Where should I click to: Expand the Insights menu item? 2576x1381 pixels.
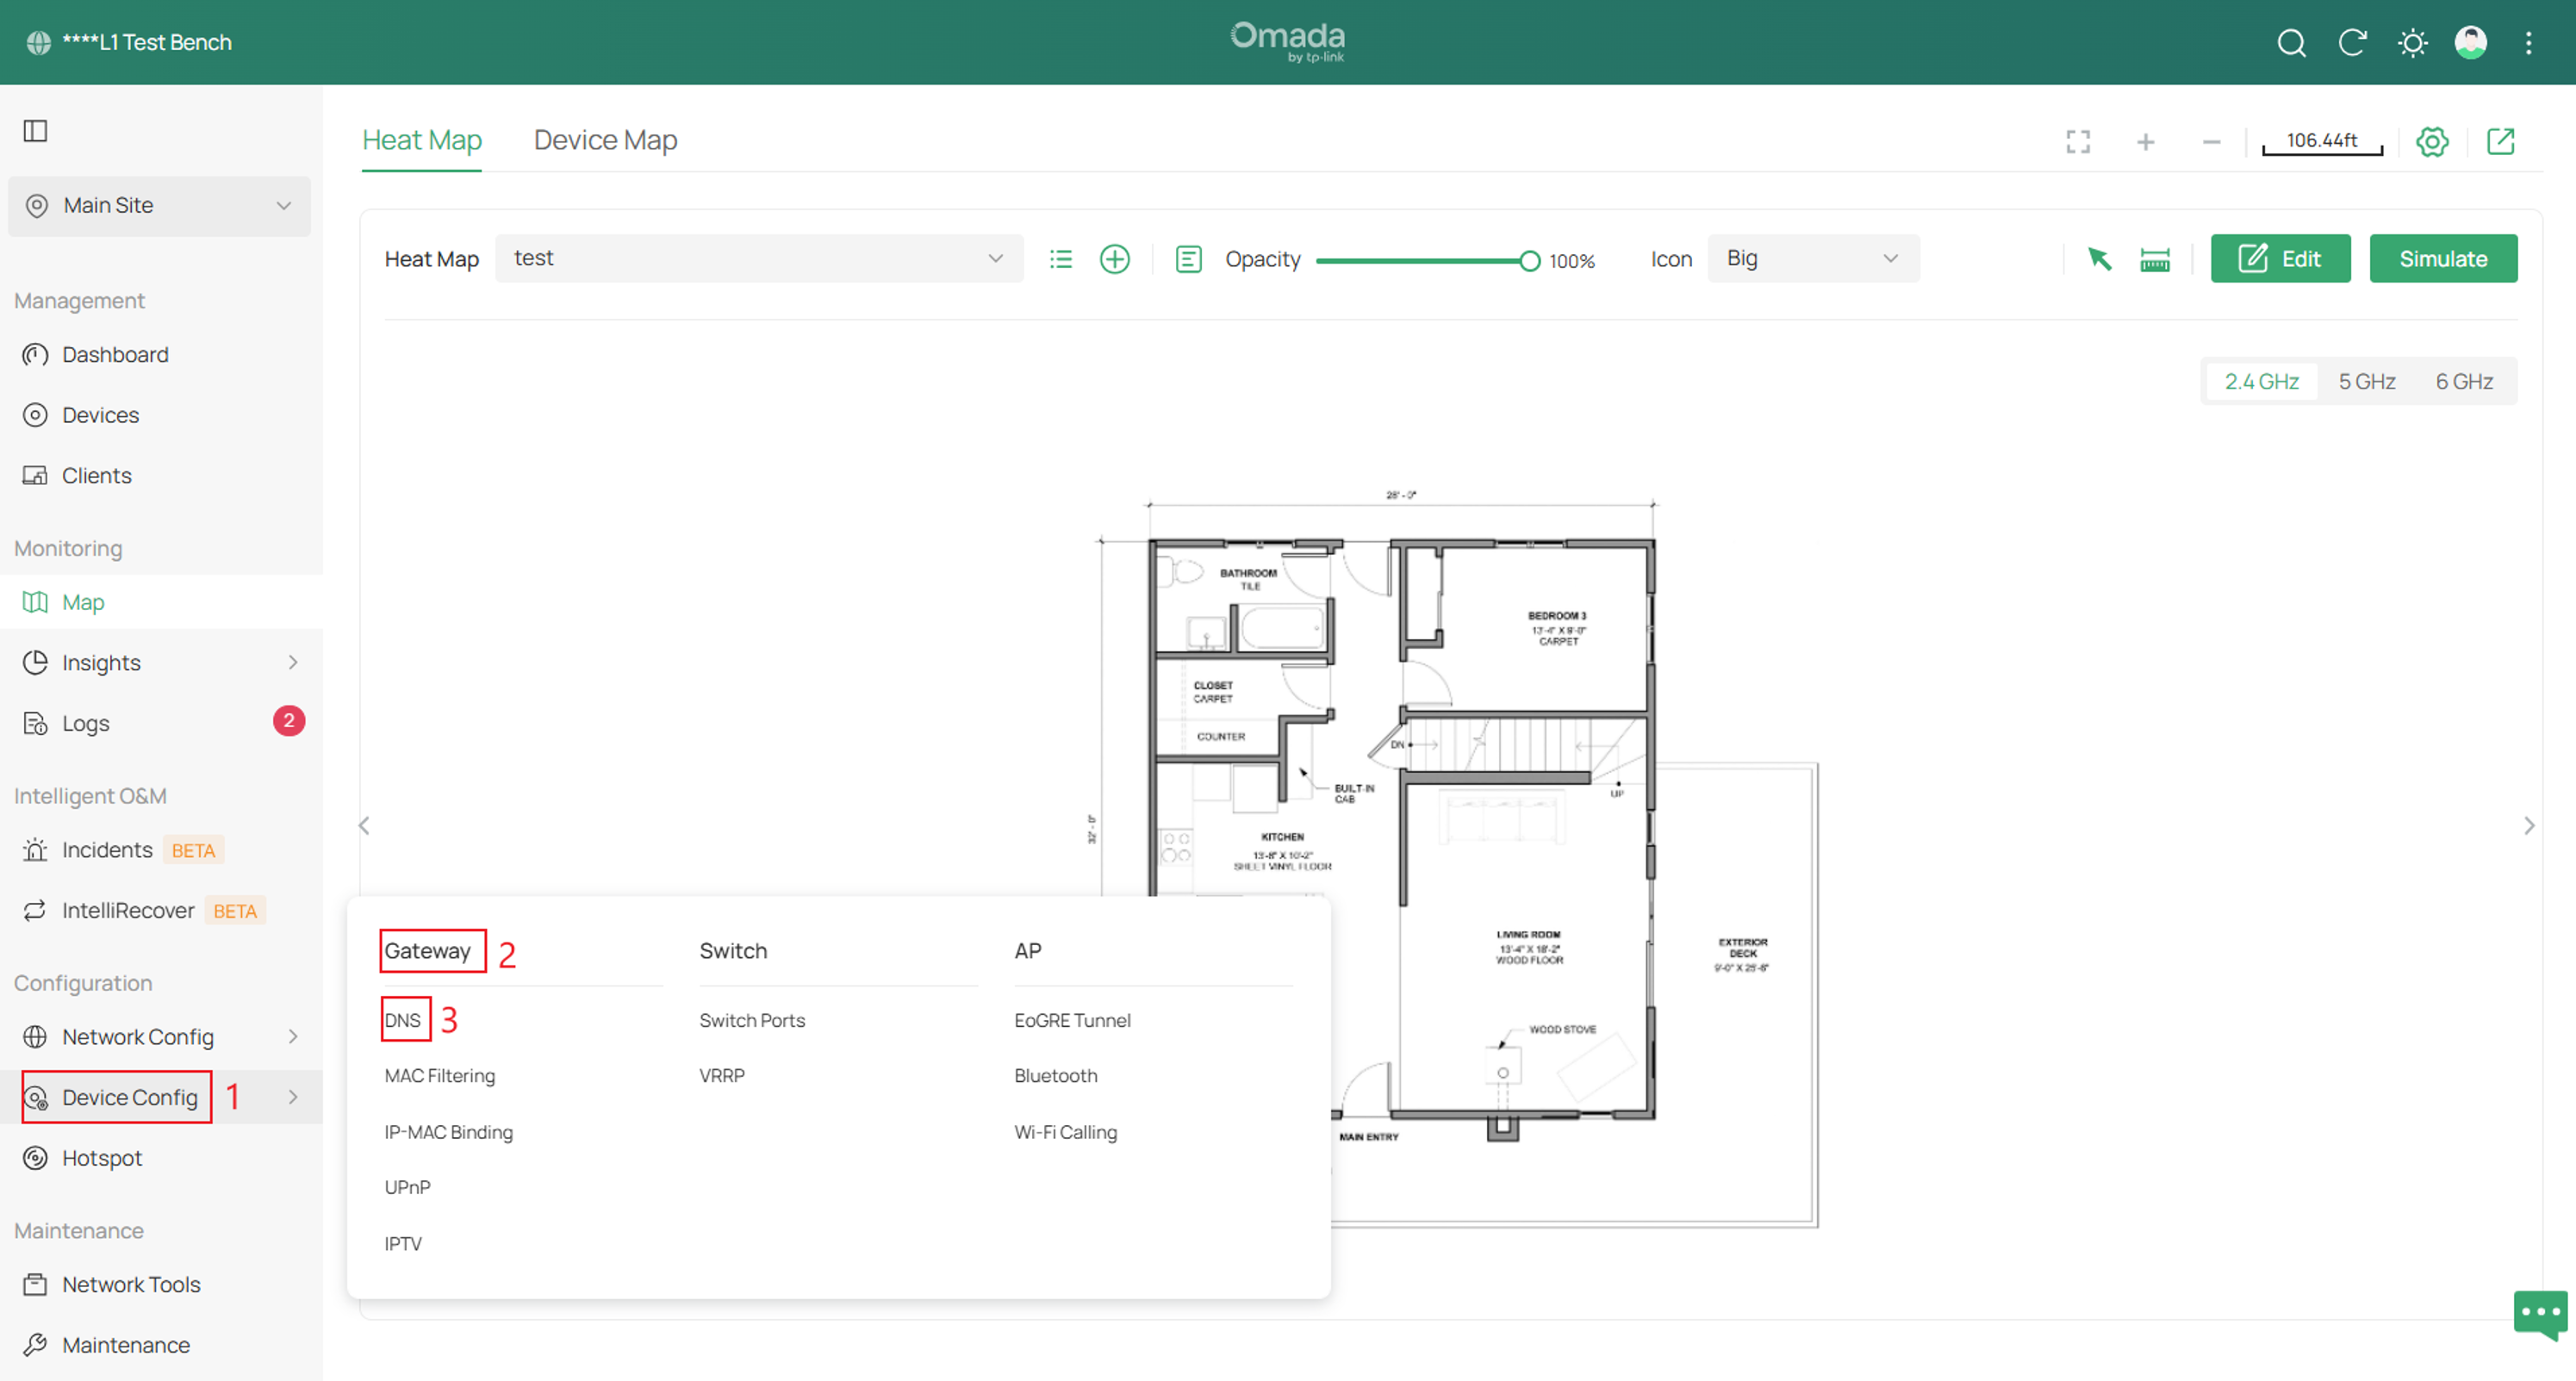(x=161, y=663)
